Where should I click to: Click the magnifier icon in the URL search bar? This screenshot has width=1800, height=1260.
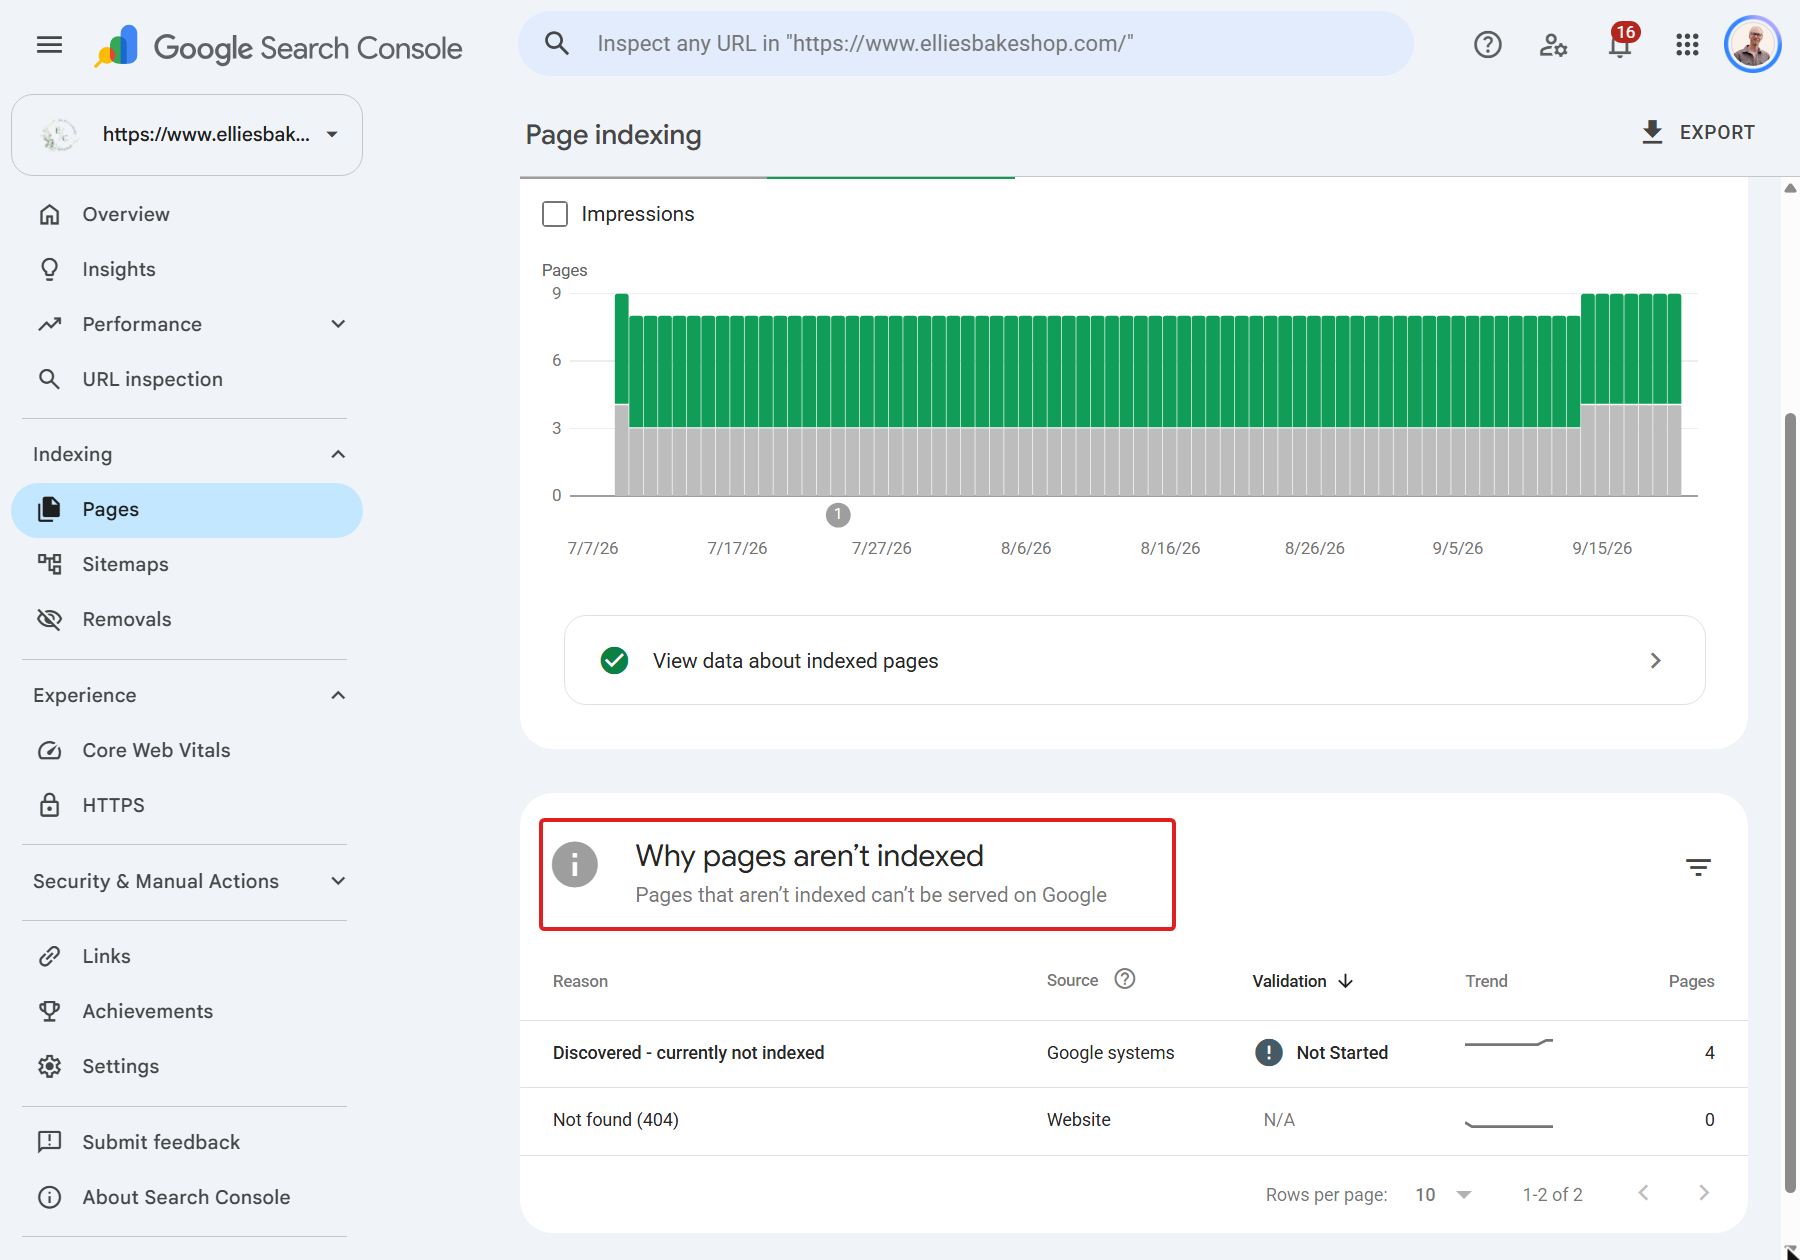557,43
